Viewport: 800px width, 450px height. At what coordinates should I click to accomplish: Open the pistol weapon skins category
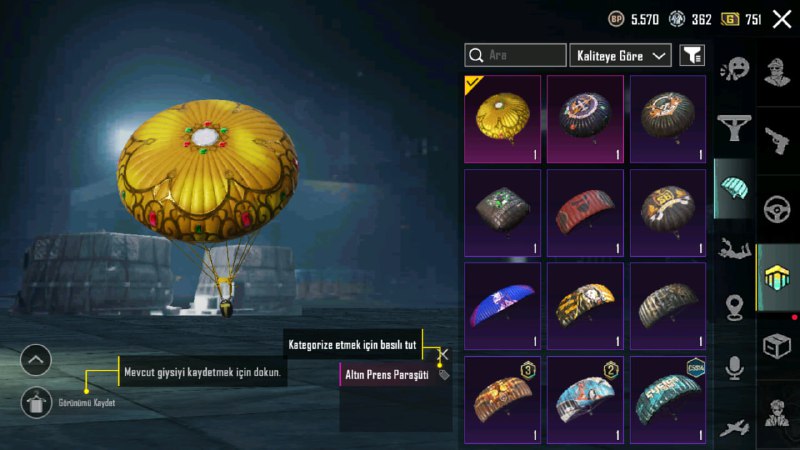777,140
